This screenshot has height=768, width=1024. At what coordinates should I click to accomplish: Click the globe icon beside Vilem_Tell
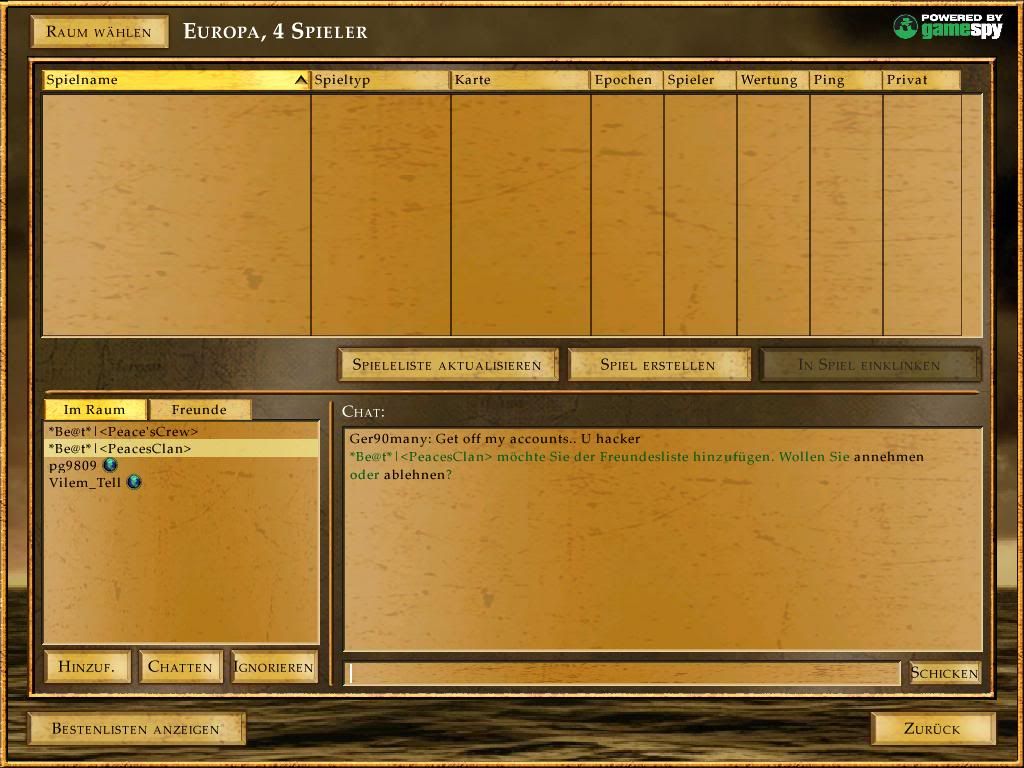(x=134, y=482)
